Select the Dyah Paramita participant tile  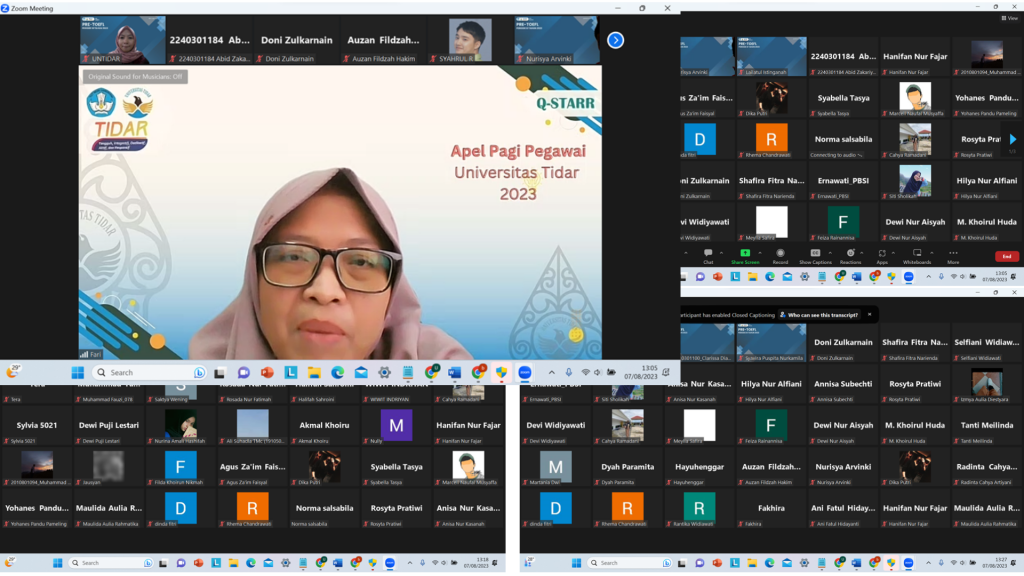pos(628,467)
